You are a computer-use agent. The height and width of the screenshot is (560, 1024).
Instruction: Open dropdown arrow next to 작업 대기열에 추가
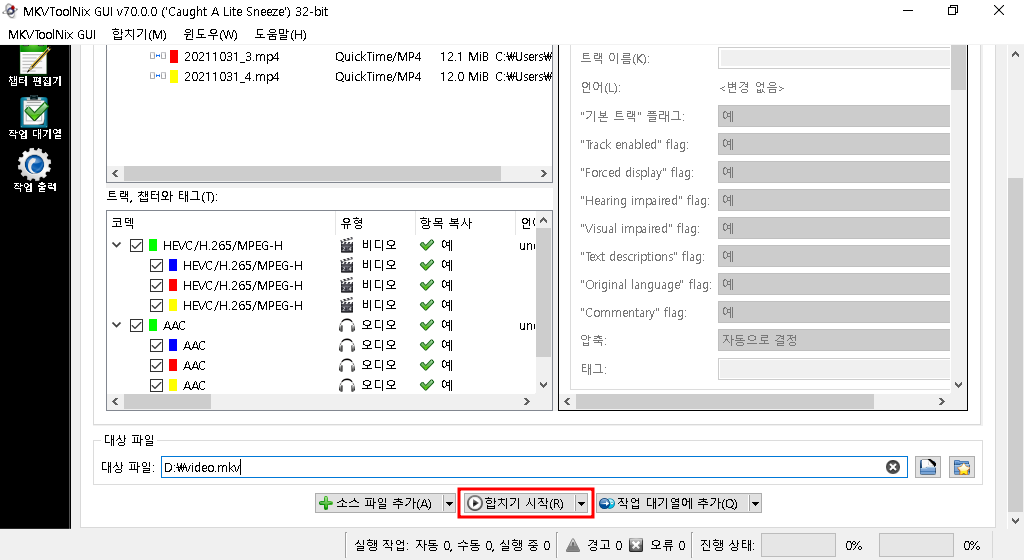[x=755, y=503]
